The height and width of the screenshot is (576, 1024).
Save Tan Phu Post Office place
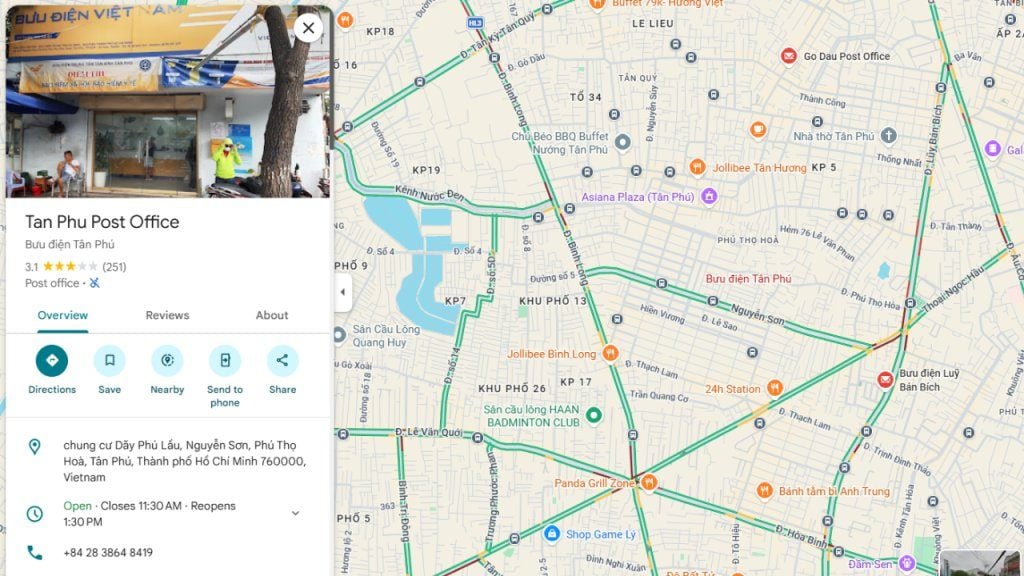(110, 360)
